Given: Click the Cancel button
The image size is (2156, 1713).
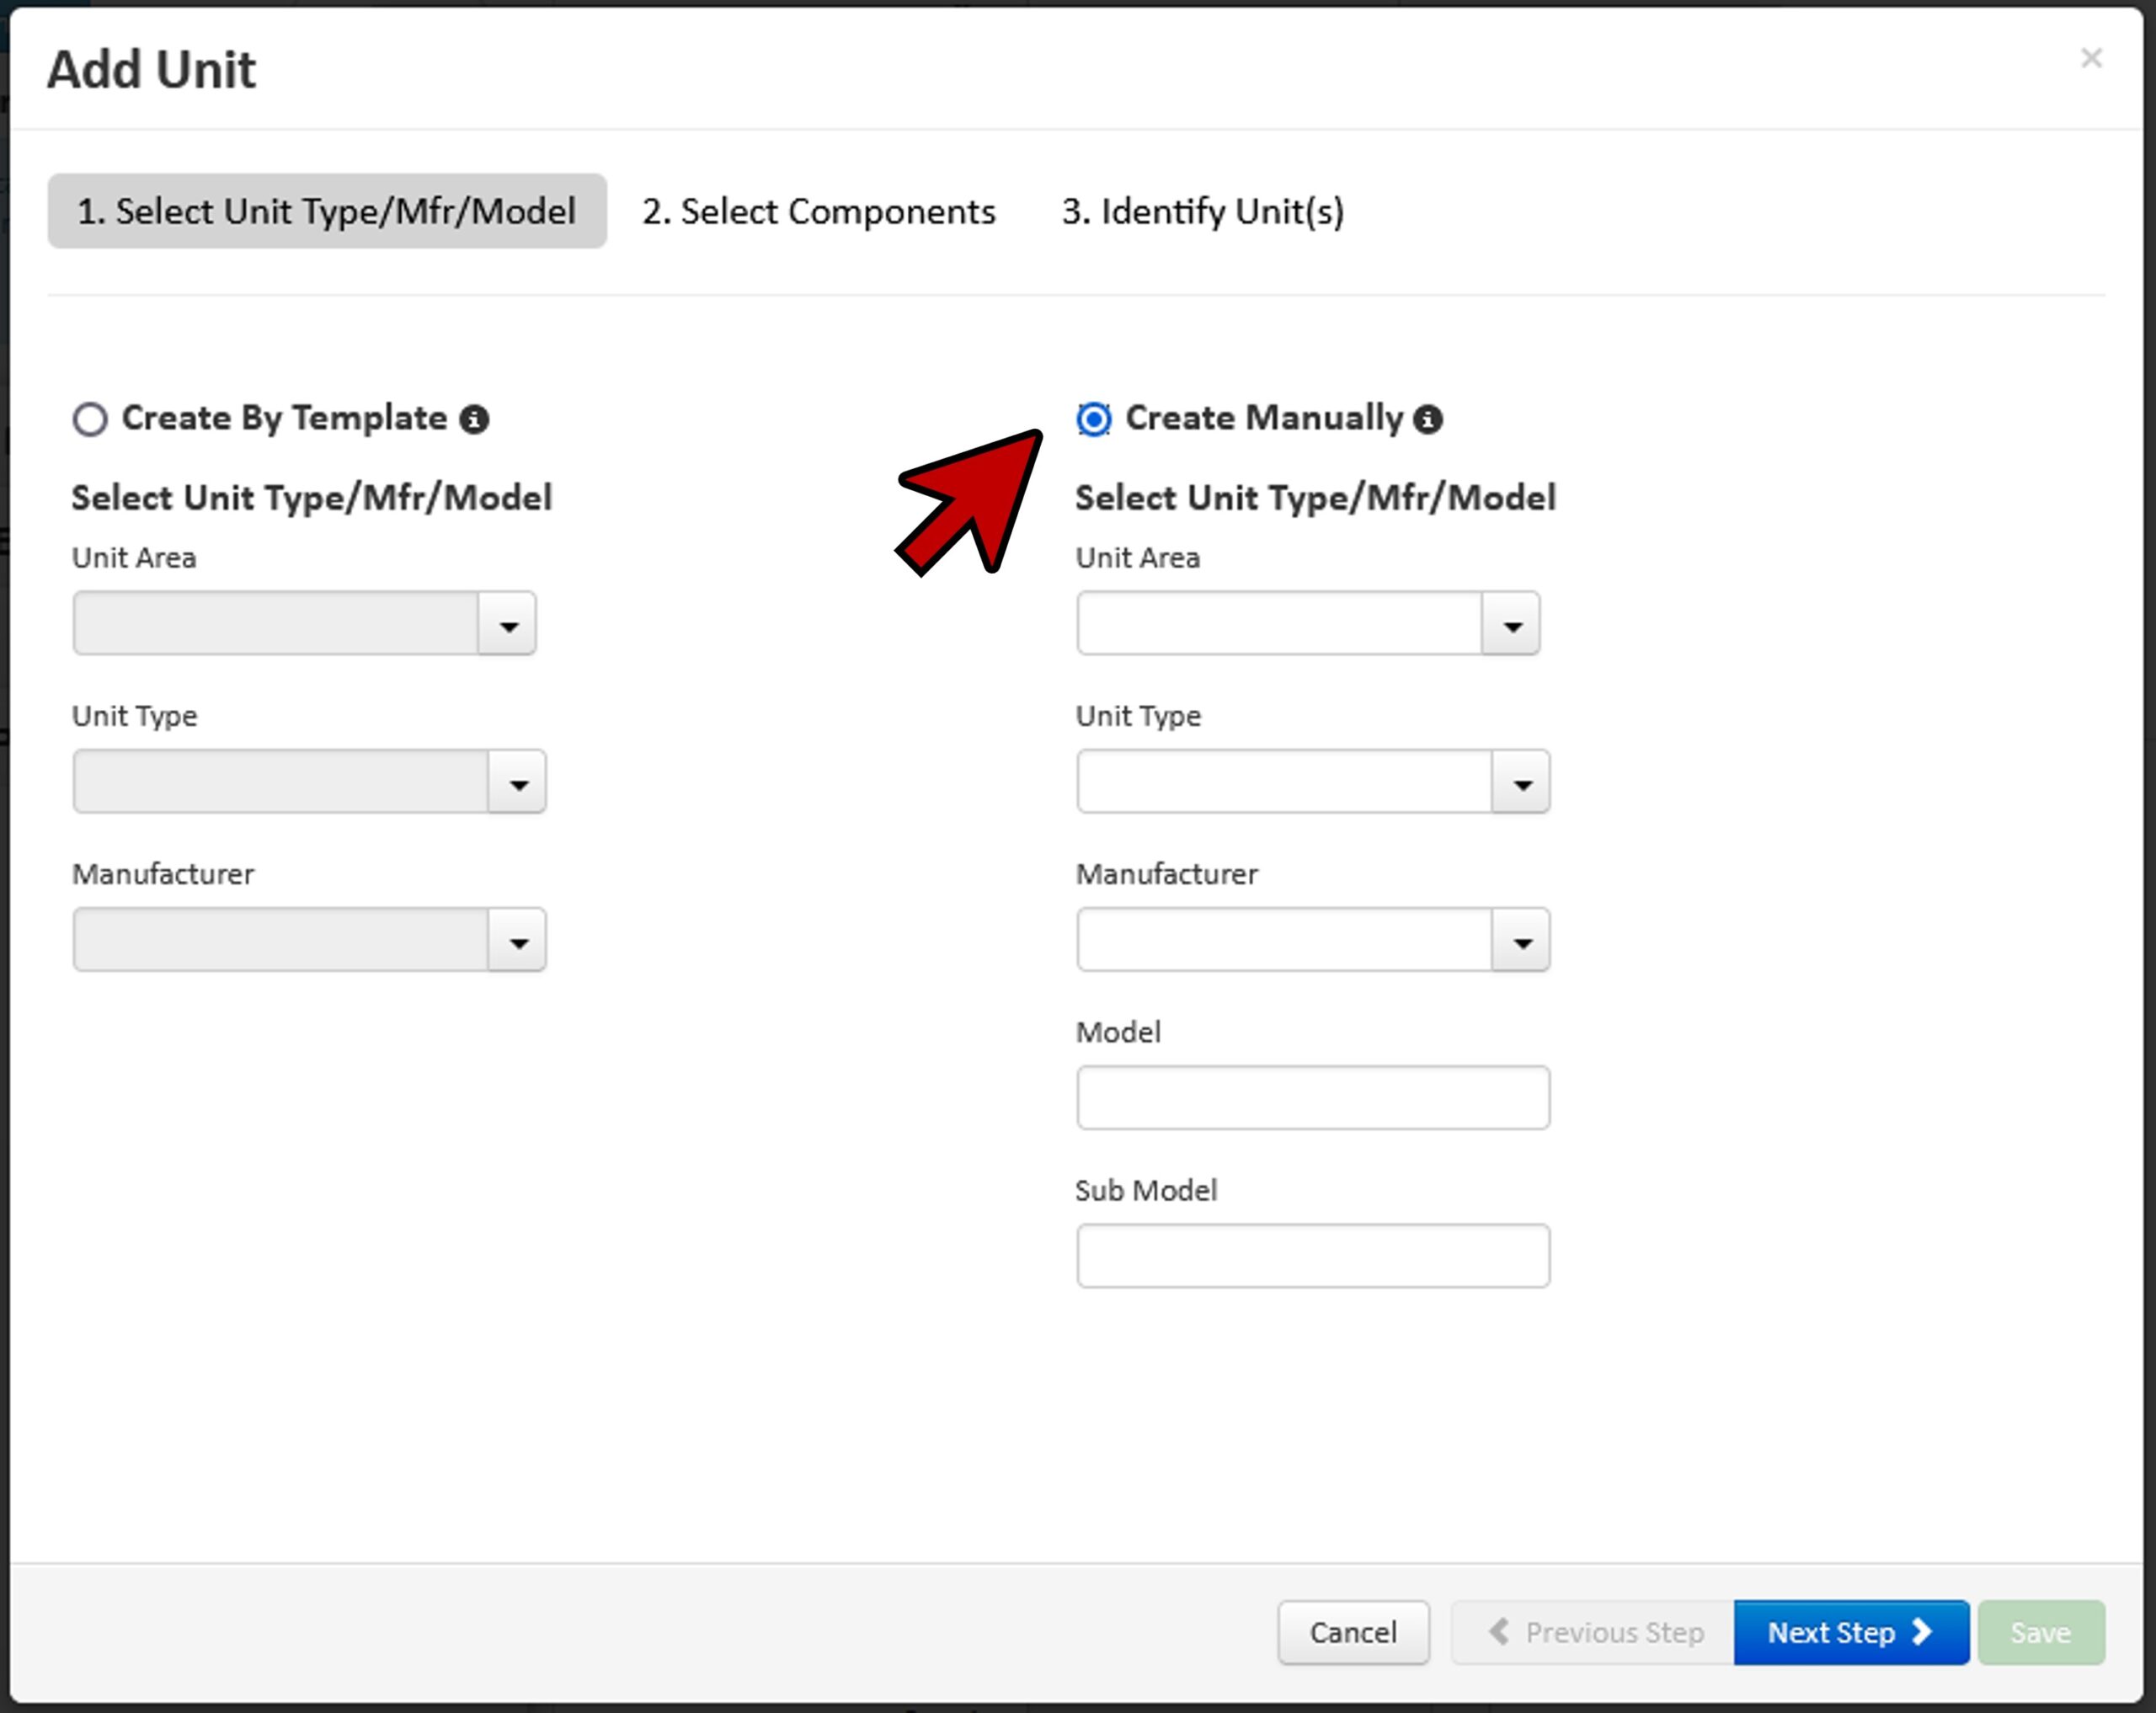Looking at the screenshot, I should pos(1353,1633).
